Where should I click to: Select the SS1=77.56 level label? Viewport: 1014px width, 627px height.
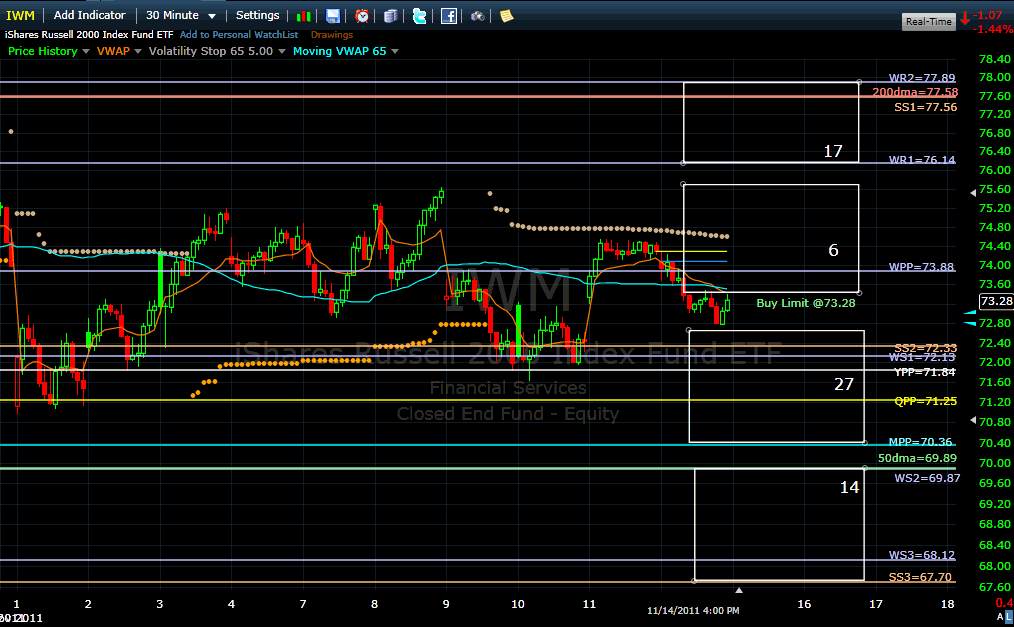pos(925,107)
